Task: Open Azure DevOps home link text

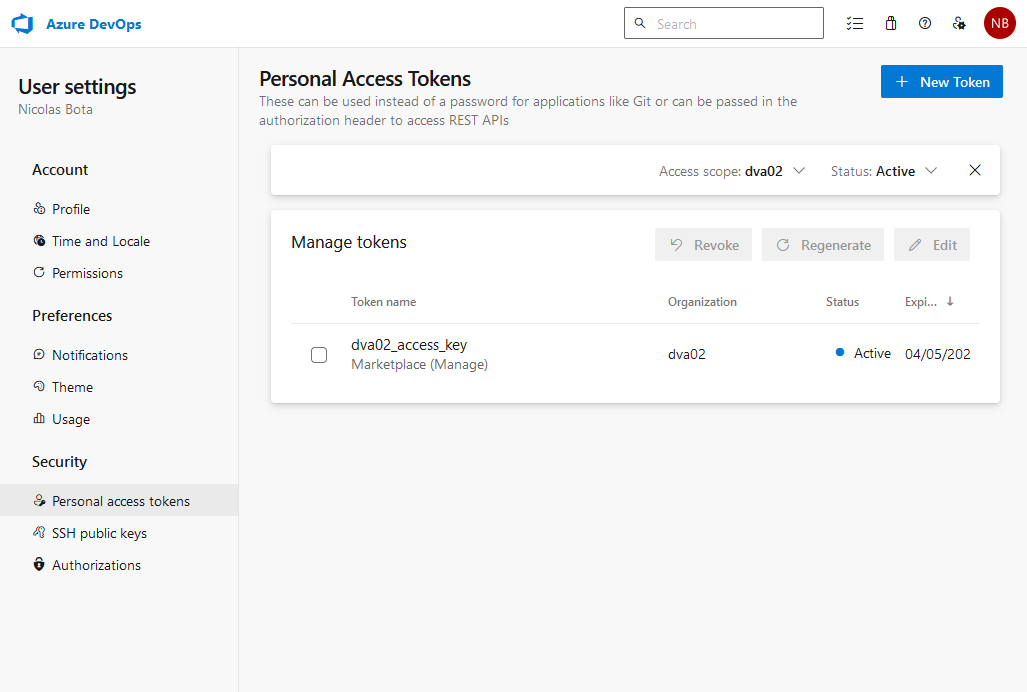Action: tap(94, 24)
